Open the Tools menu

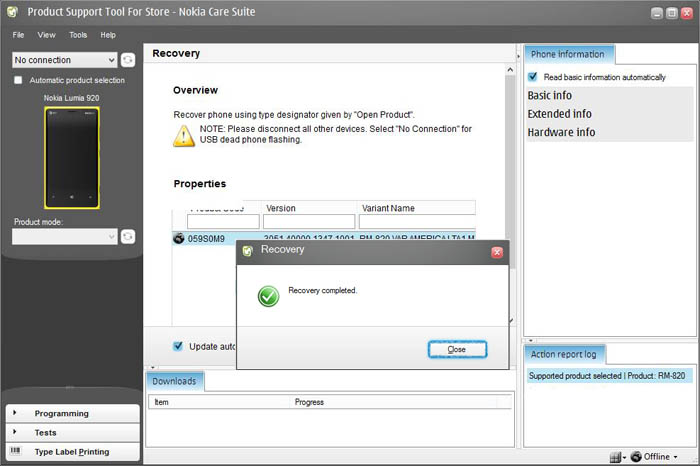click(x=78, y=35)
